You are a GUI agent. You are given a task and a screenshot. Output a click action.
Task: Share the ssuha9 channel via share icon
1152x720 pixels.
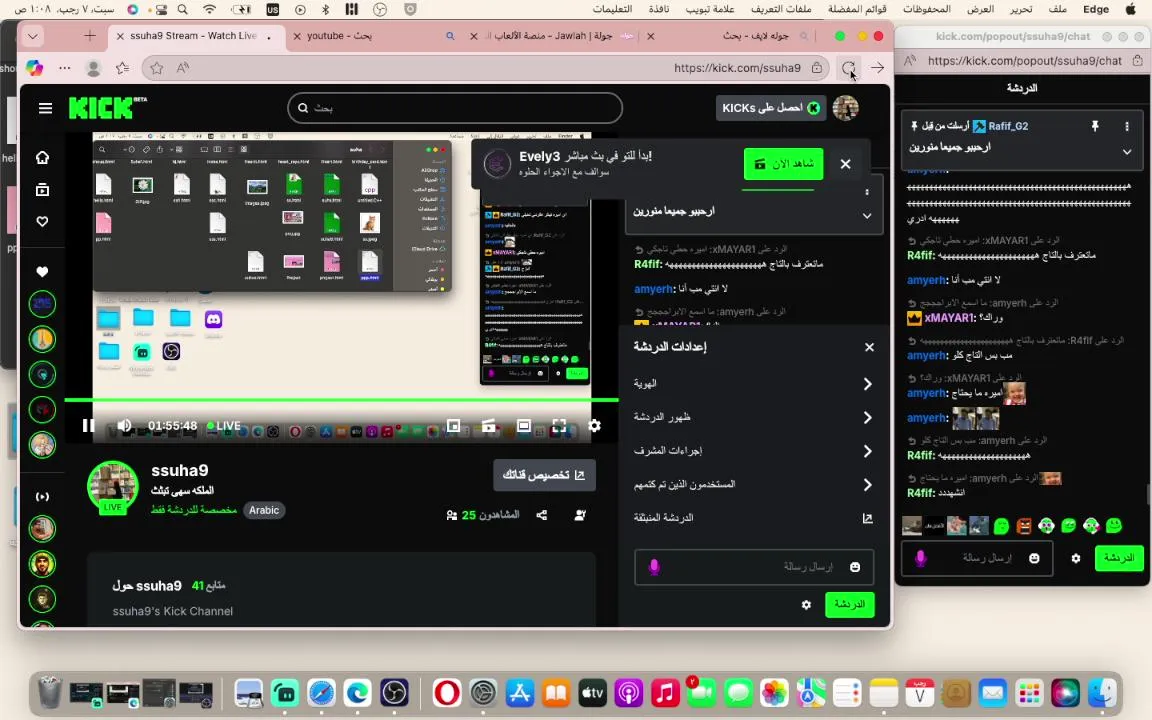[541, 515]
